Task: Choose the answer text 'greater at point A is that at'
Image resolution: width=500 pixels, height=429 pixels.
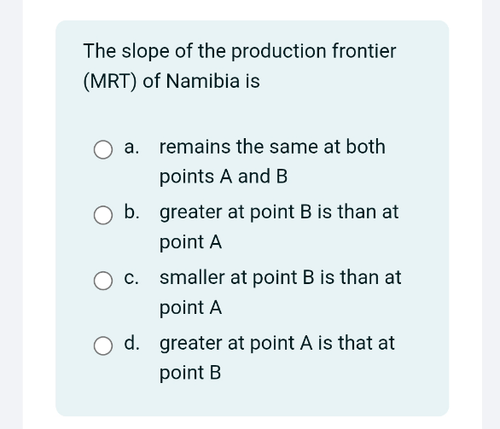Action: pyautogui.click(x=277, y=344)
